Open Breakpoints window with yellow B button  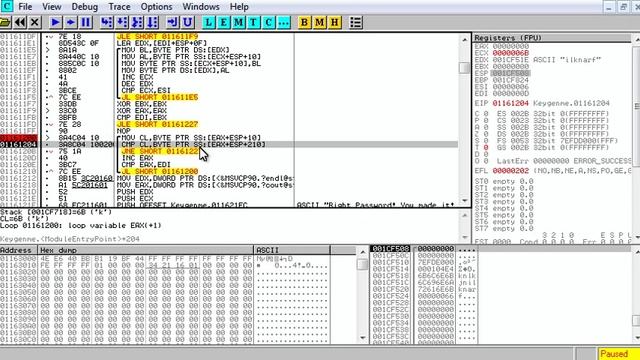tap(304, 22)
